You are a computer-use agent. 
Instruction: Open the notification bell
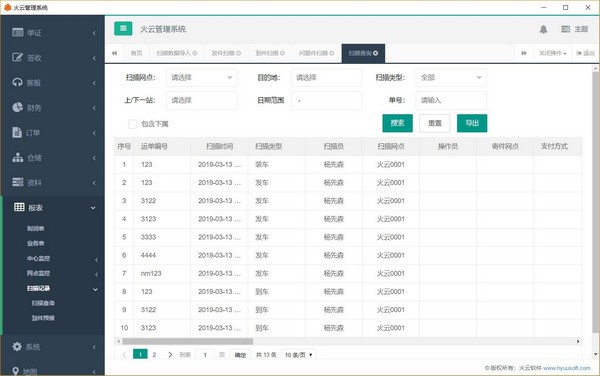(543, 29)
